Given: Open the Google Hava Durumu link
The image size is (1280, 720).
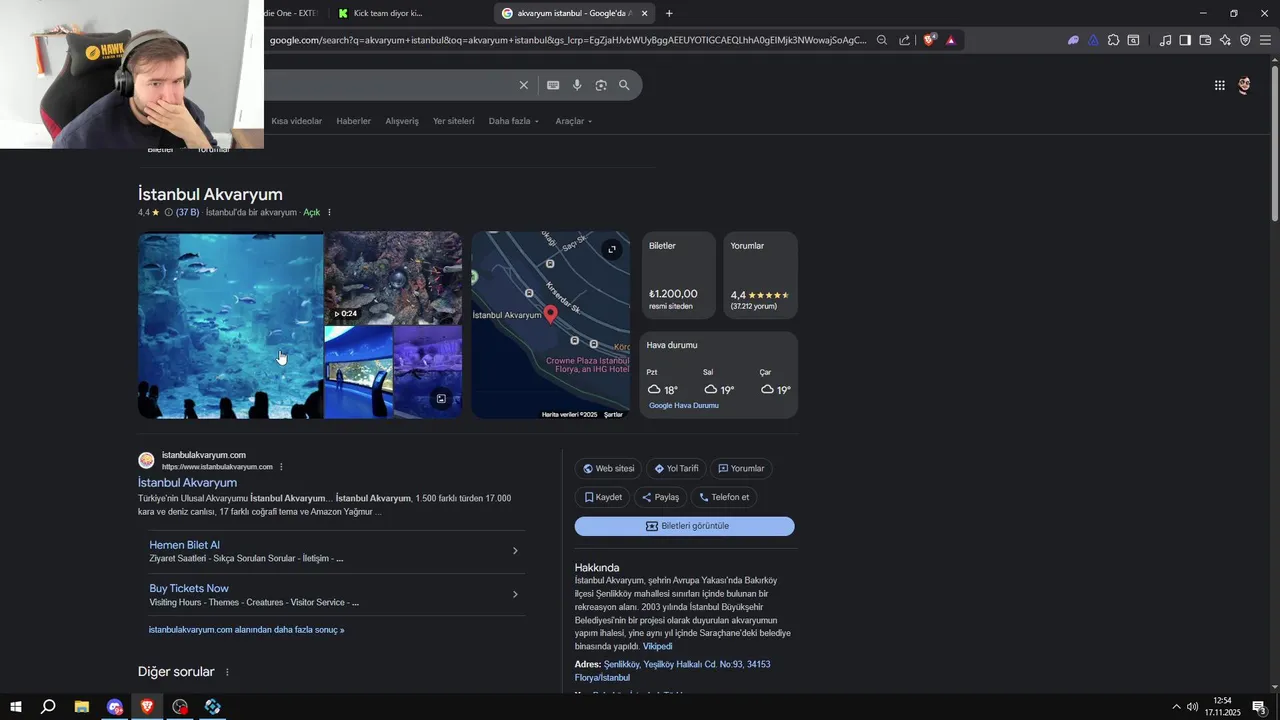Looking at the screenshot, I should point(684,405).
